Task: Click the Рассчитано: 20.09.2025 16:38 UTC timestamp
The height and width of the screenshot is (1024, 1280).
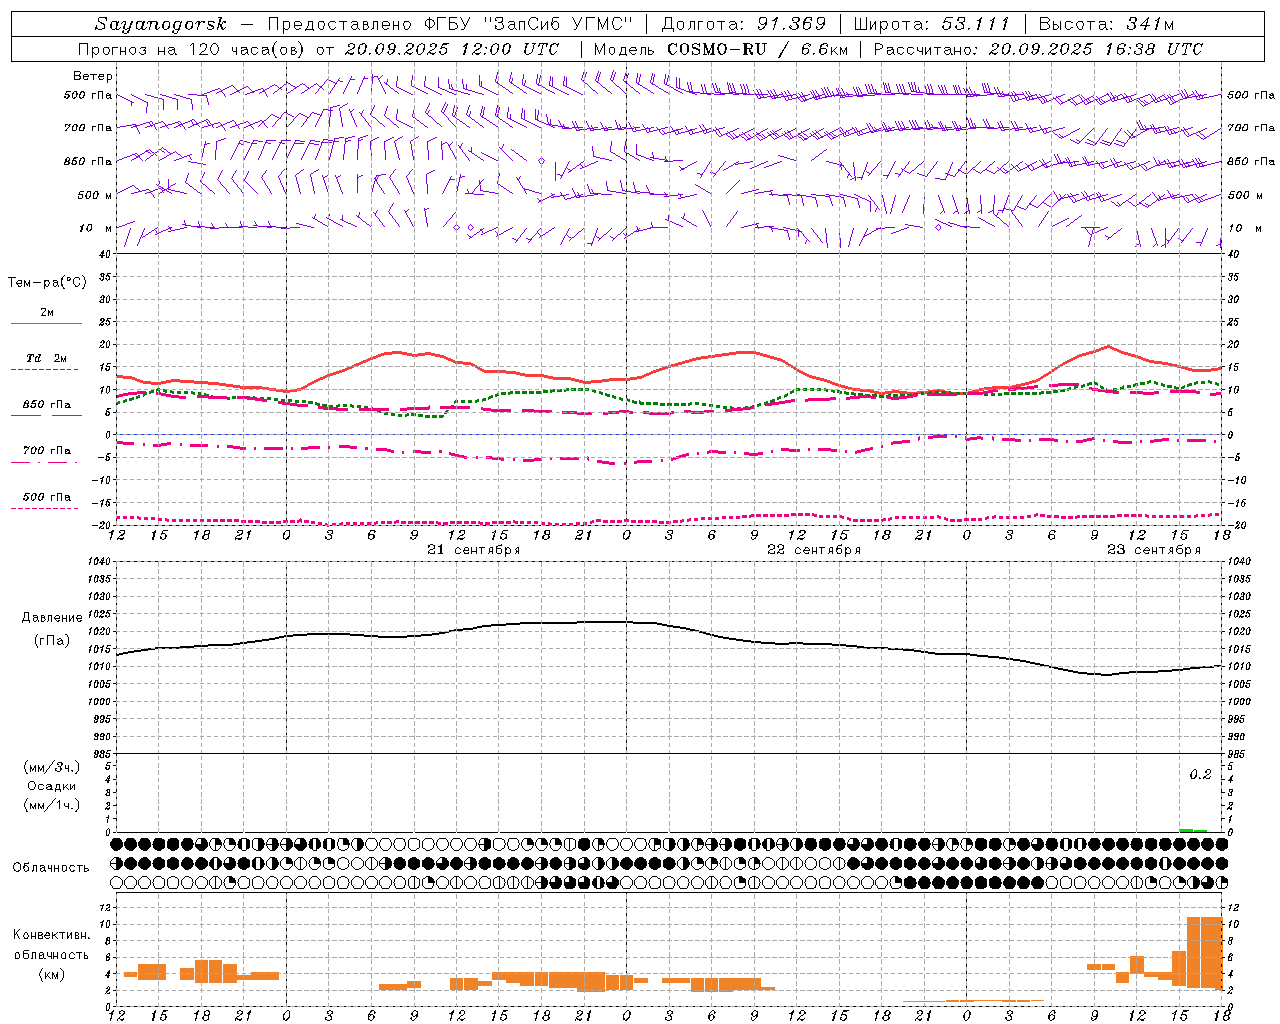Action: [x=1038, y=49]
